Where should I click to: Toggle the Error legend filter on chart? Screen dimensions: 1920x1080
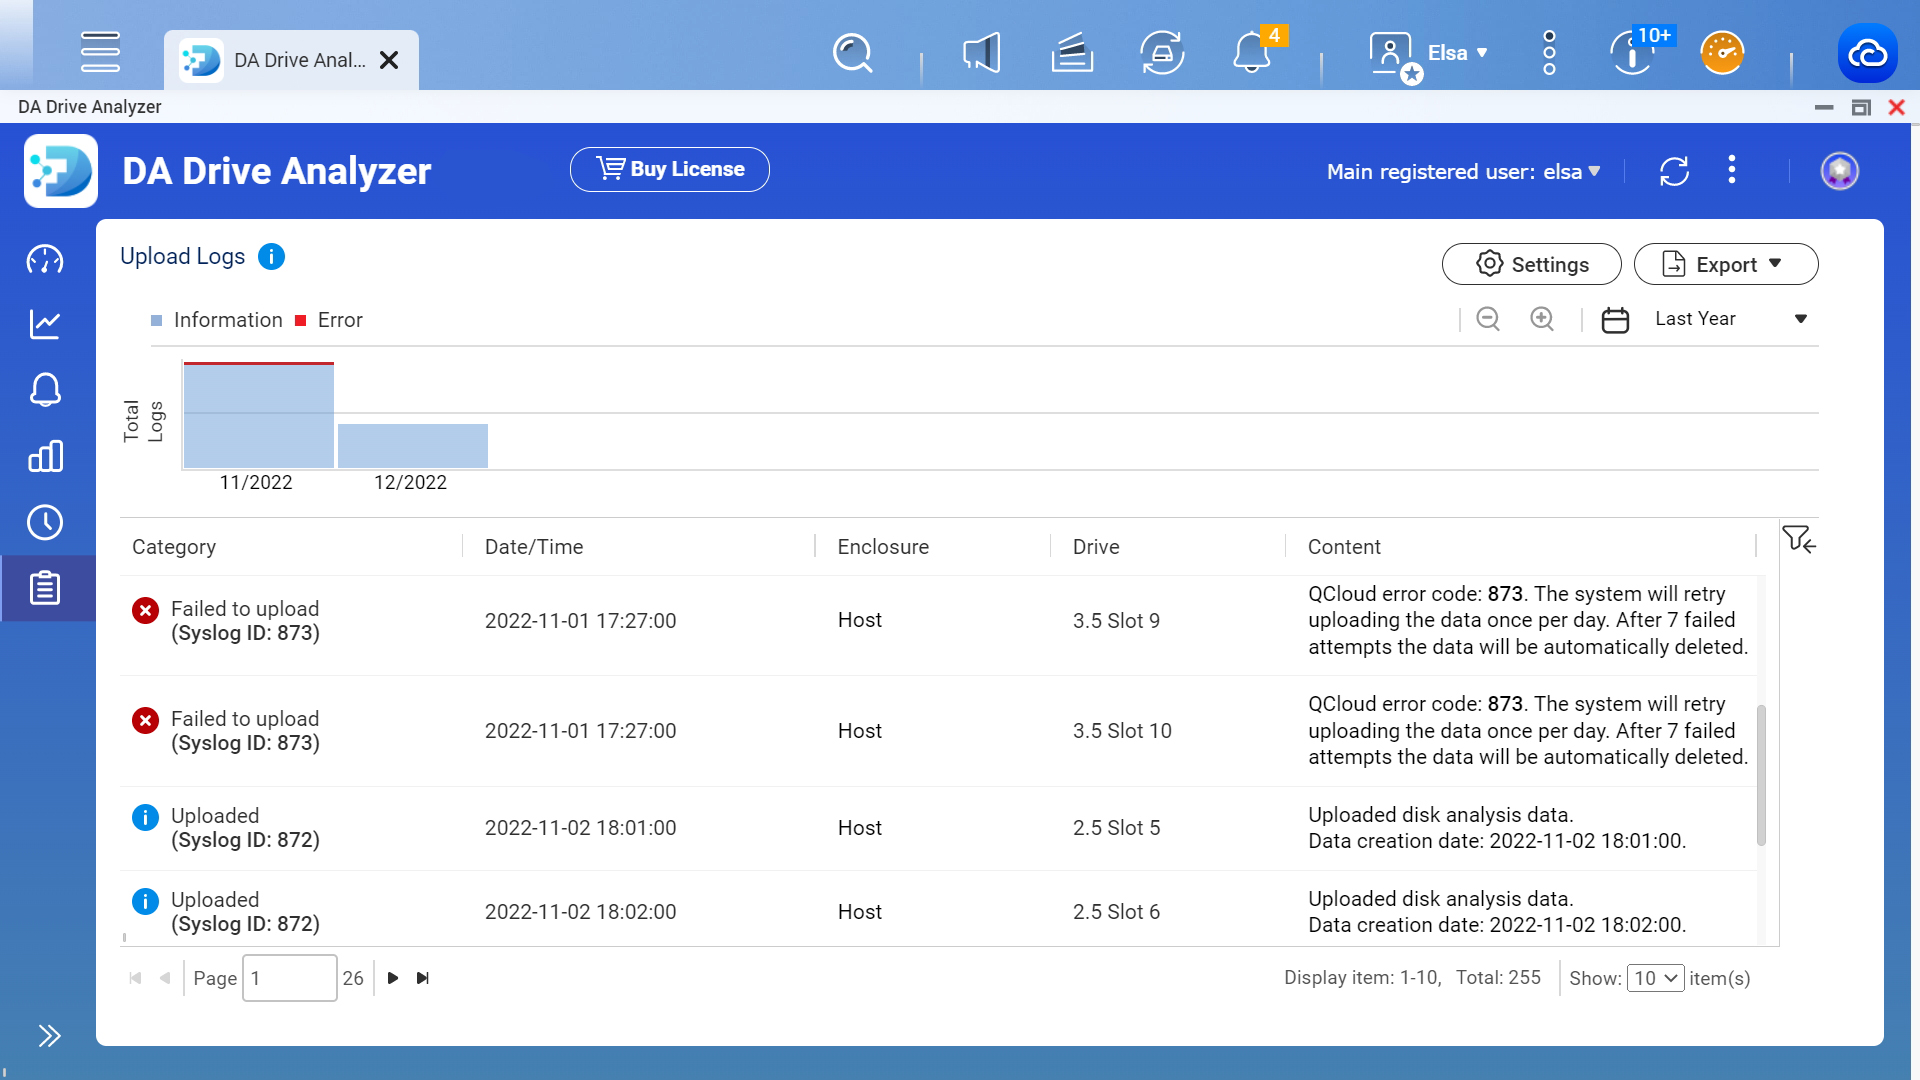point(328,319)
